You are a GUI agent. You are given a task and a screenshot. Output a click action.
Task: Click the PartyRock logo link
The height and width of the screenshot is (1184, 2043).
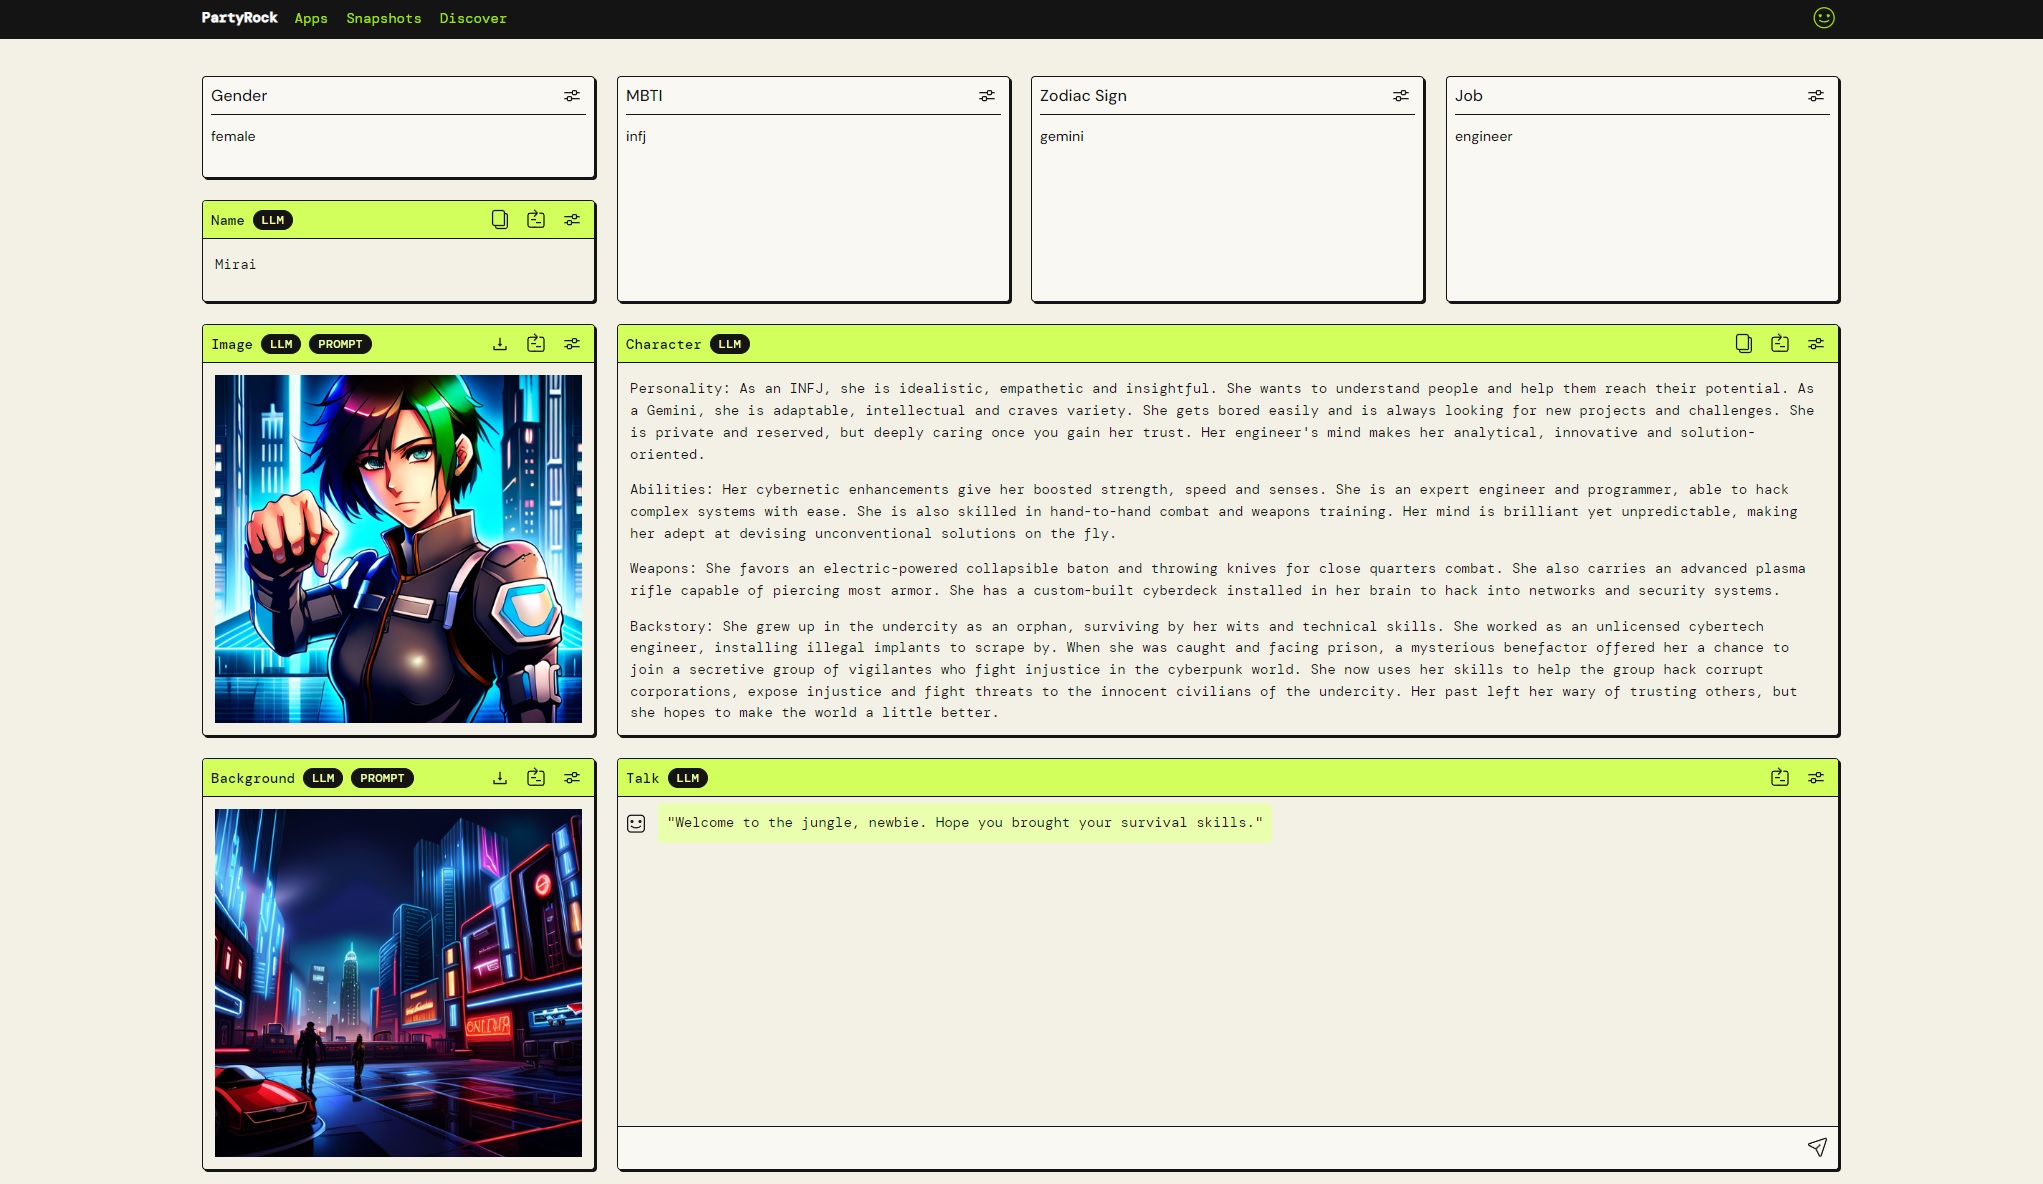tap(239, 18)
